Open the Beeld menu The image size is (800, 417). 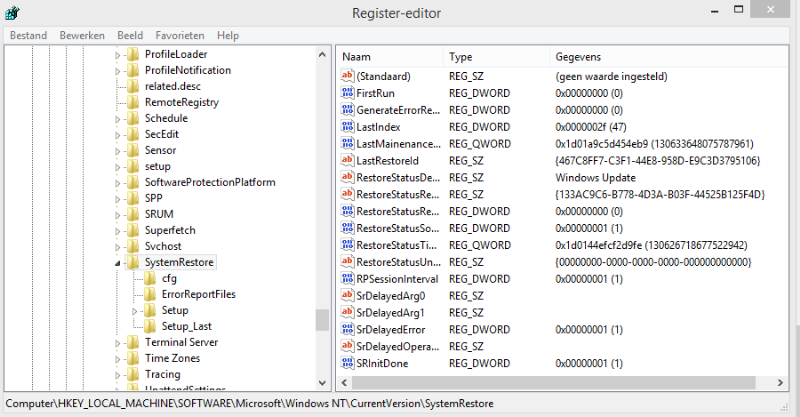(x=130, y=35)
